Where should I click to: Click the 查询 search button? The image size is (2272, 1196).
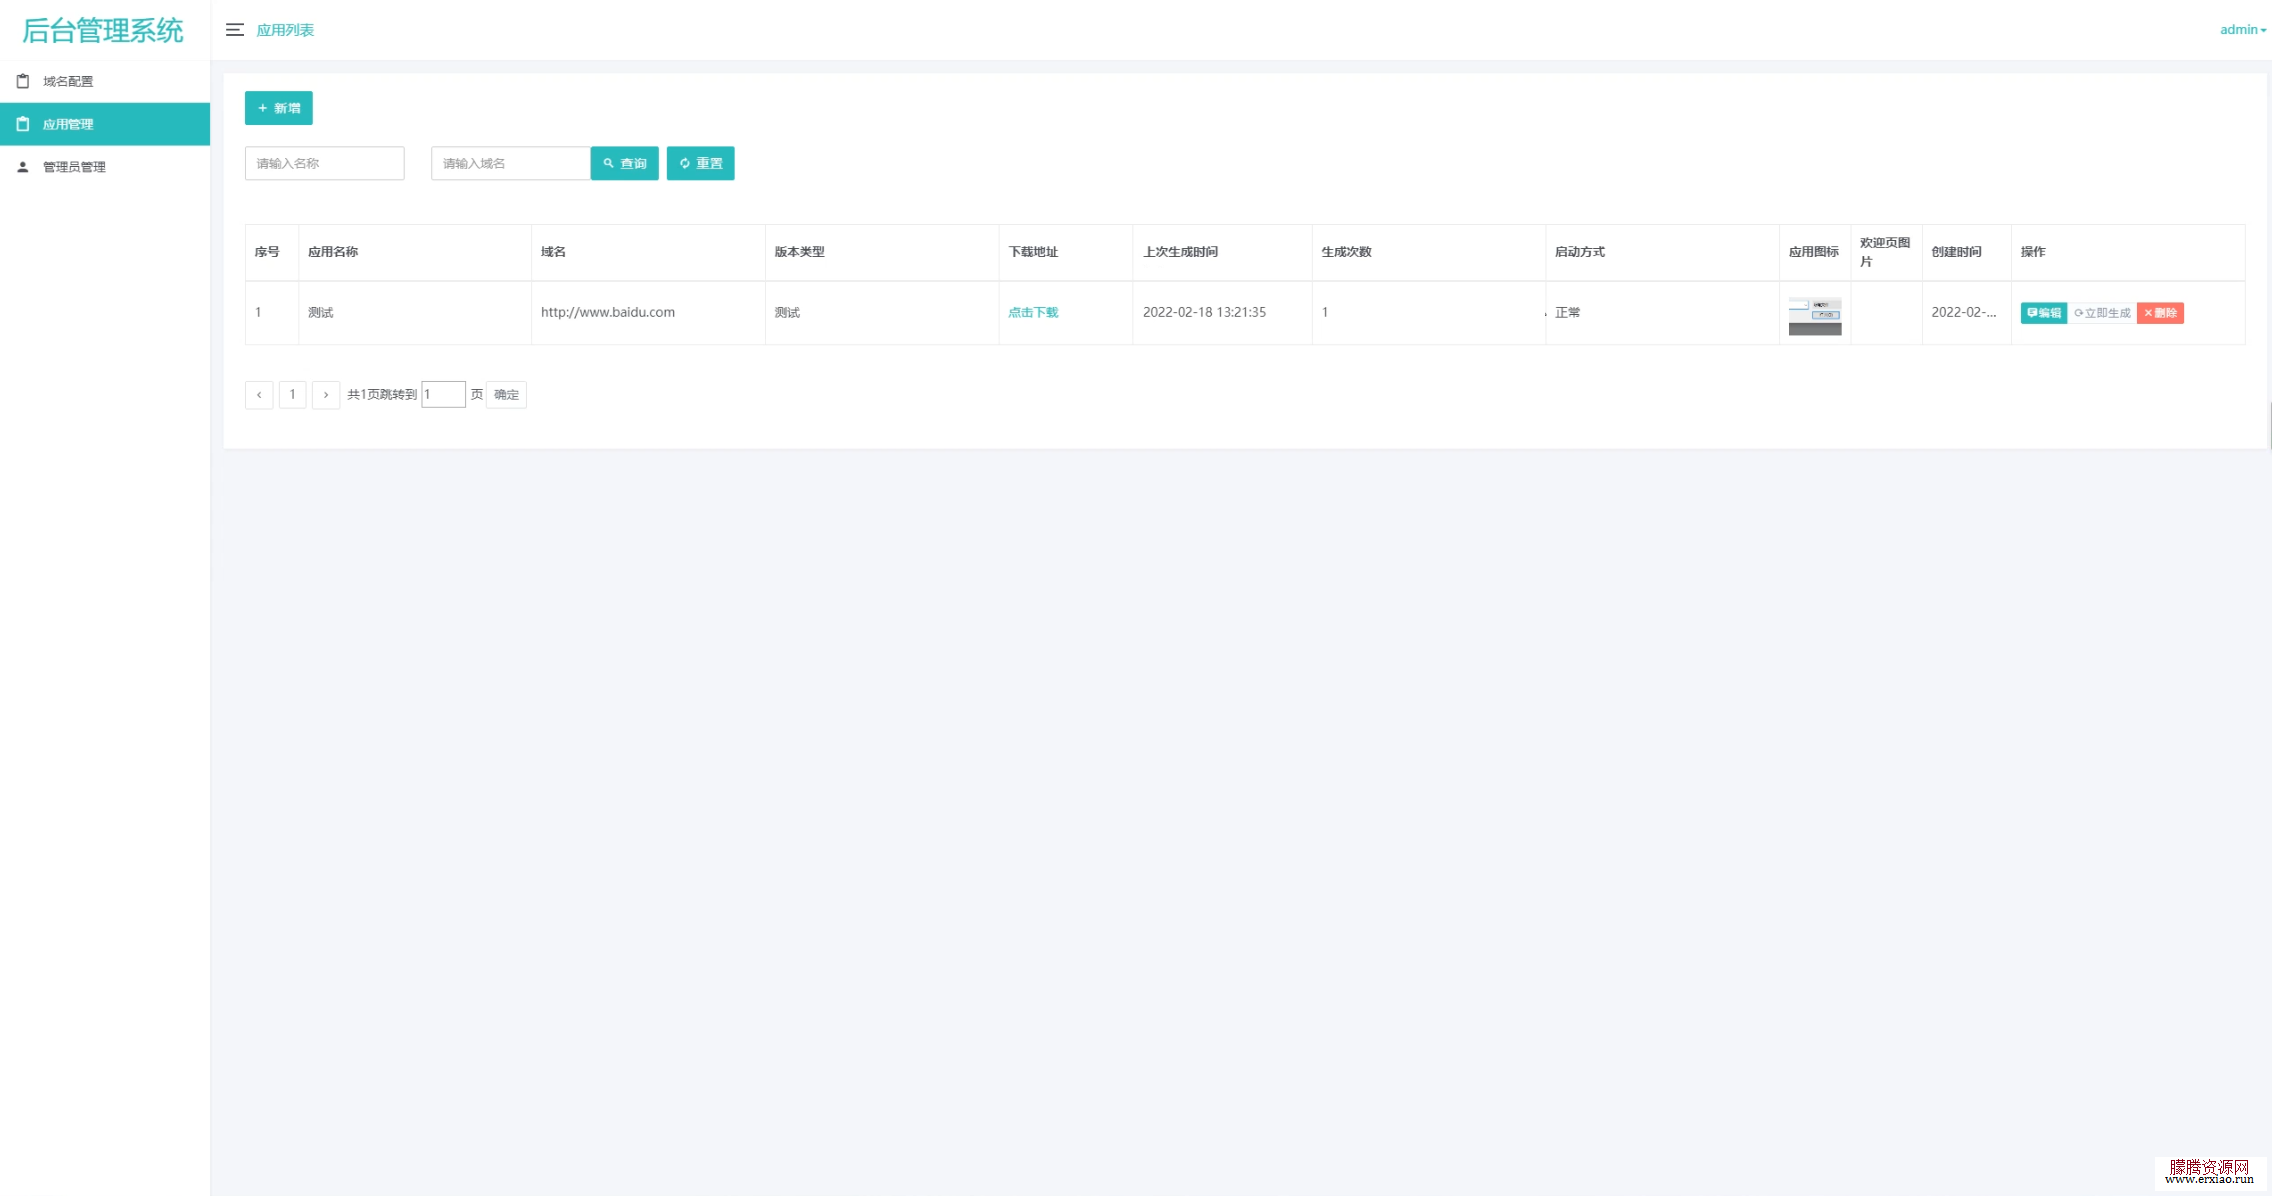(x=625, y=163)
